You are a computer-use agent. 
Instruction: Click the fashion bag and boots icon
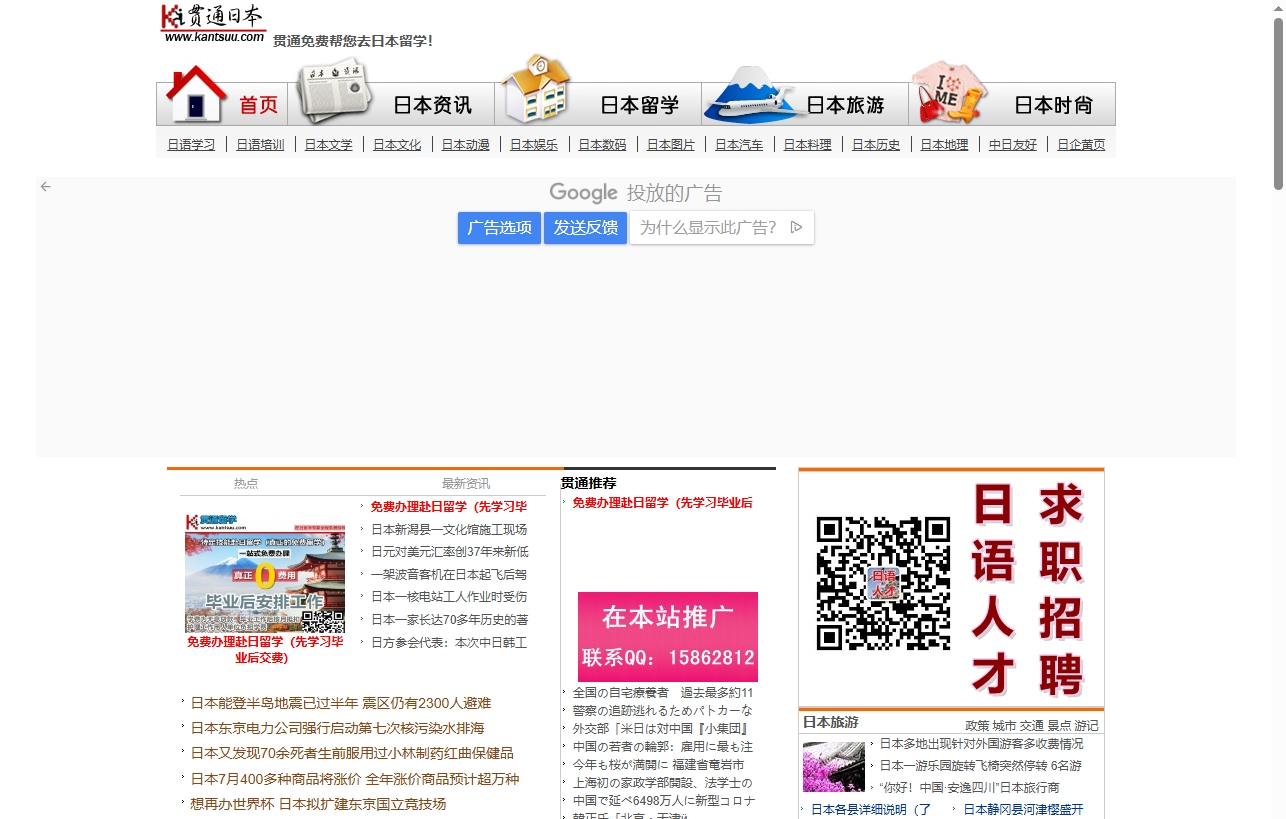coord(949,91)
